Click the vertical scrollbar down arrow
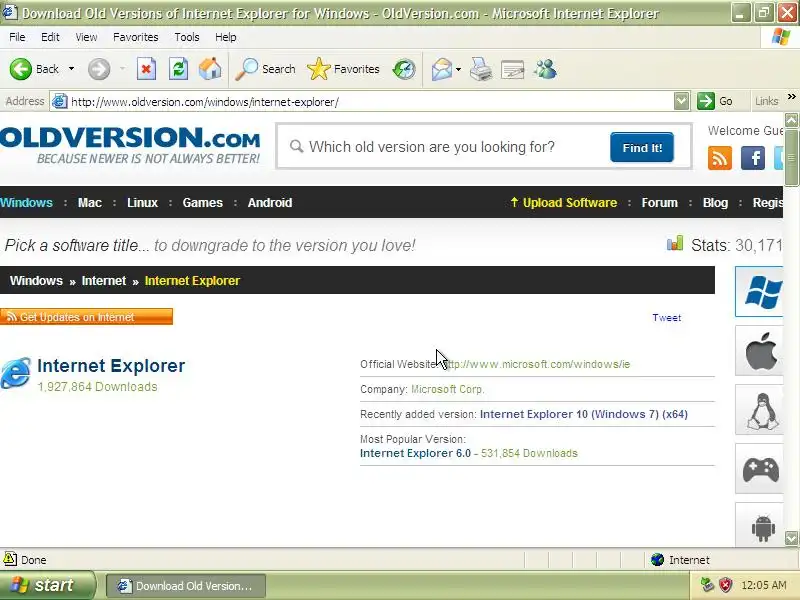The image size is (800, 600). coord(791,538)
